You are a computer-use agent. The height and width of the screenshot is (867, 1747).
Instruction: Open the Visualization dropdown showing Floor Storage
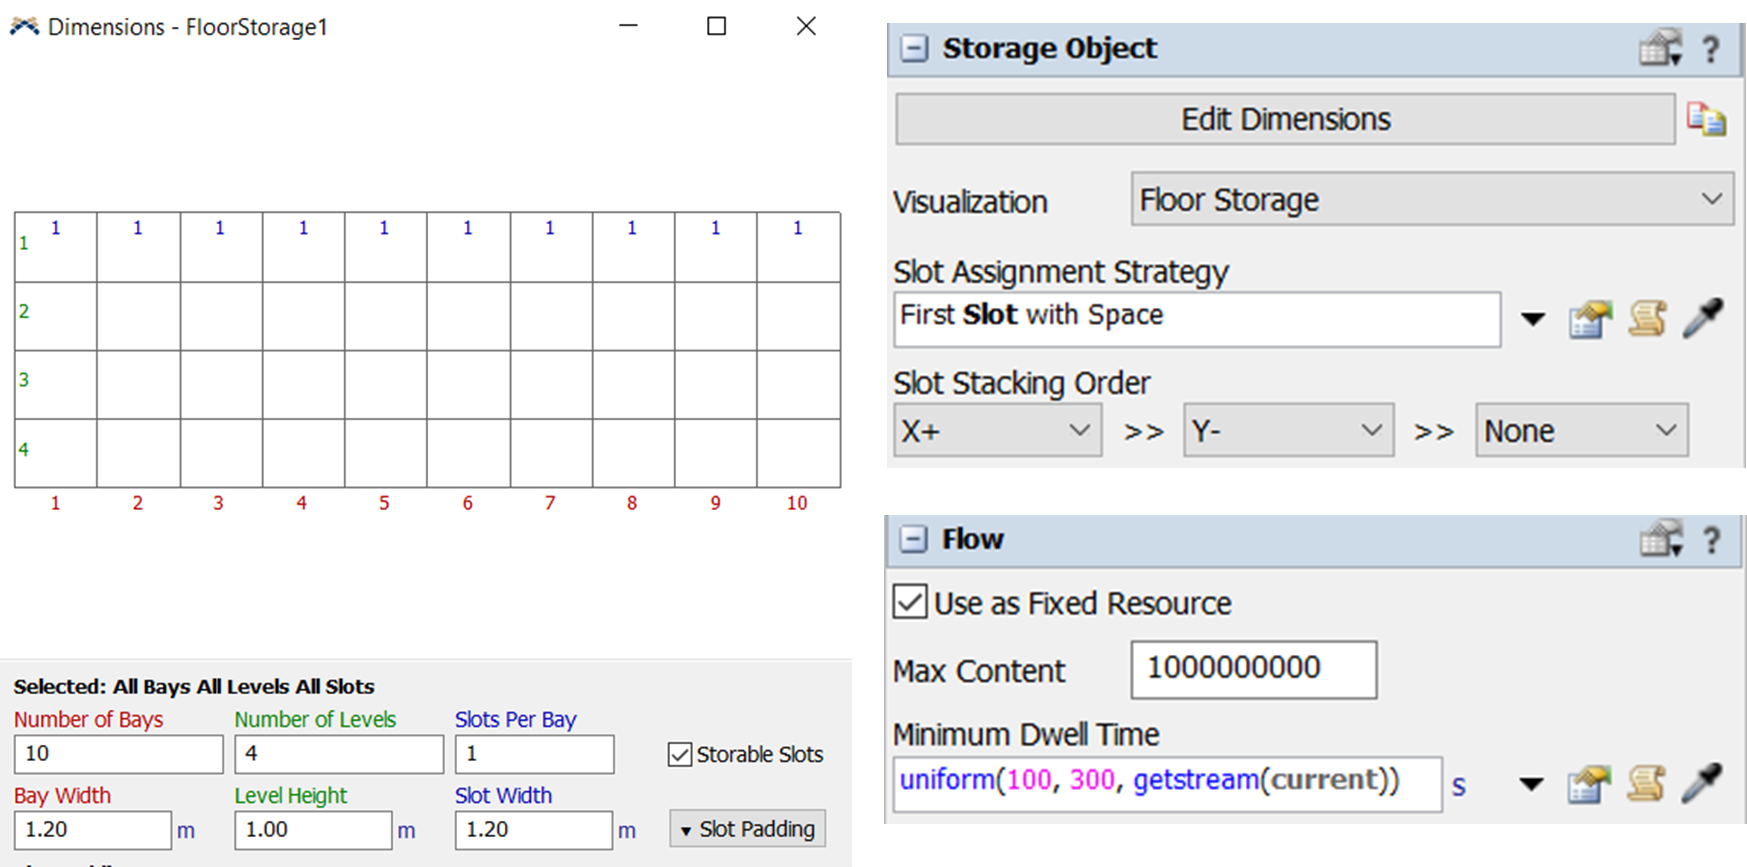1432,199
